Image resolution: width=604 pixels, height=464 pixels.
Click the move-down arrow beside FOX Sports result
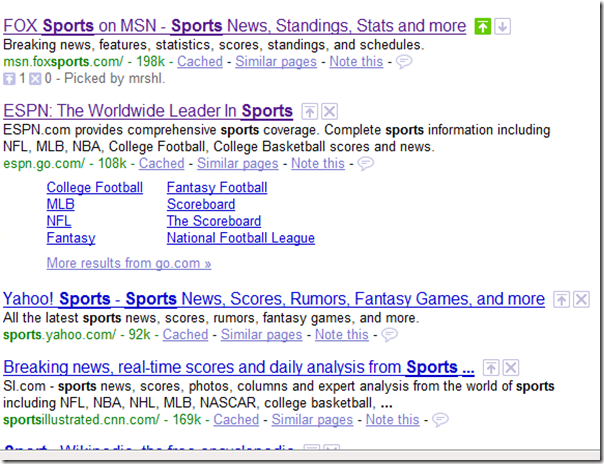502,27
